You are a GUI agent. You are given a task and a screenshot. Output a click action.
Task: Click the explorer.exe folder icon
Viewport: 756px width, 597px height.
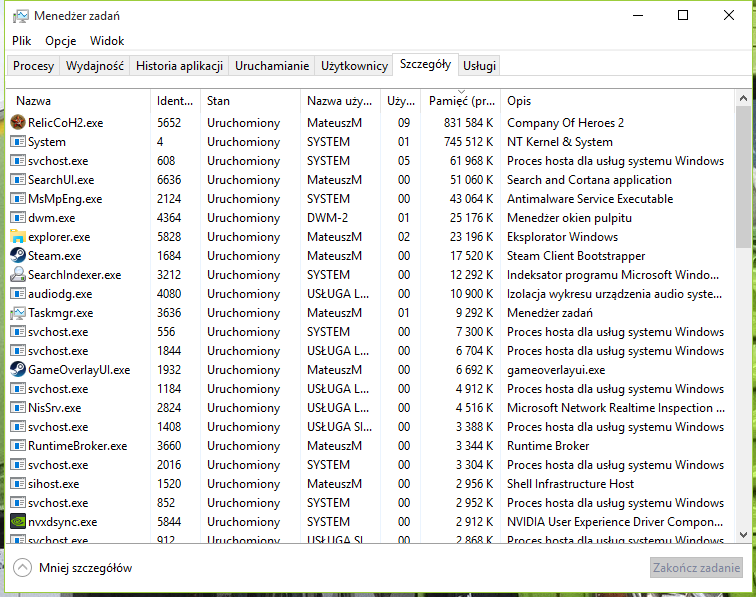click(x=18, y=237)
